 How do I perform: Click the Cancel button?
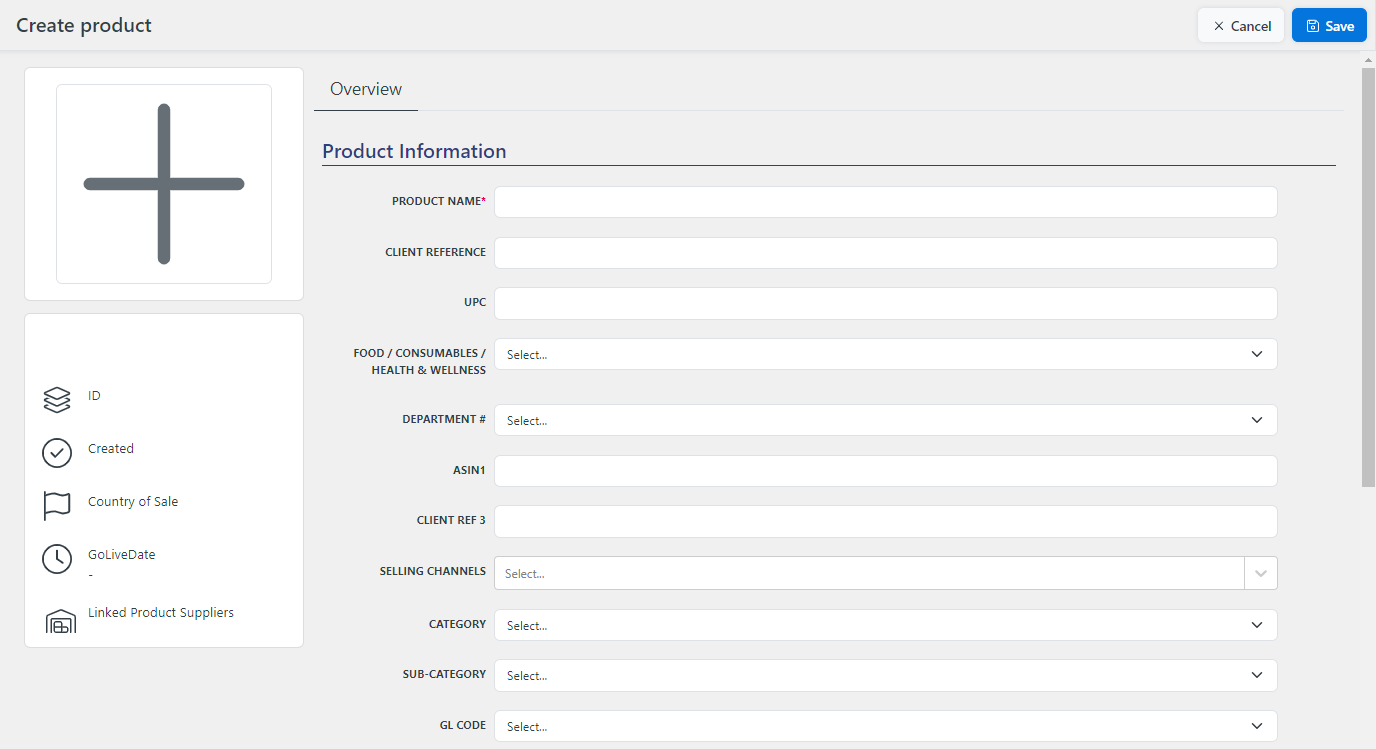pos(1241,26)
